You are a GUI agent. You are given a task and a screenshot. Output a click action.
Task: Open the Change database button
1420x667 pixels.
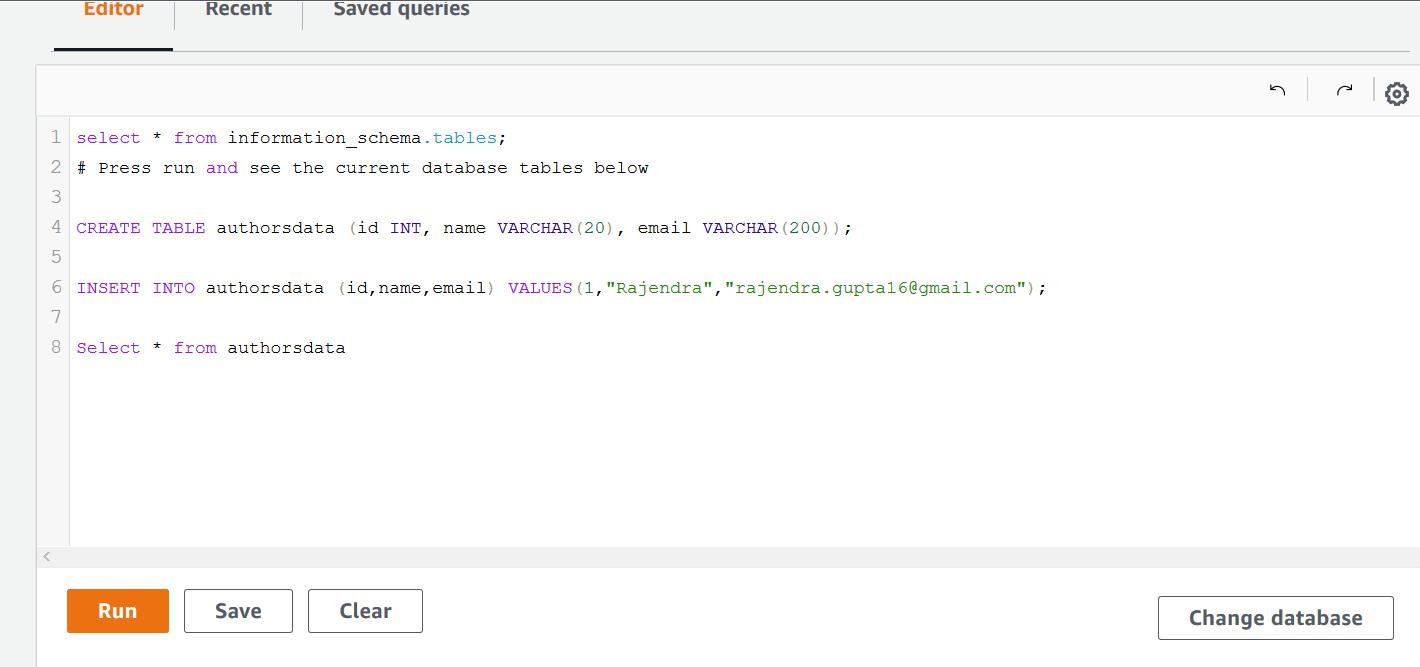(1275, 618)
